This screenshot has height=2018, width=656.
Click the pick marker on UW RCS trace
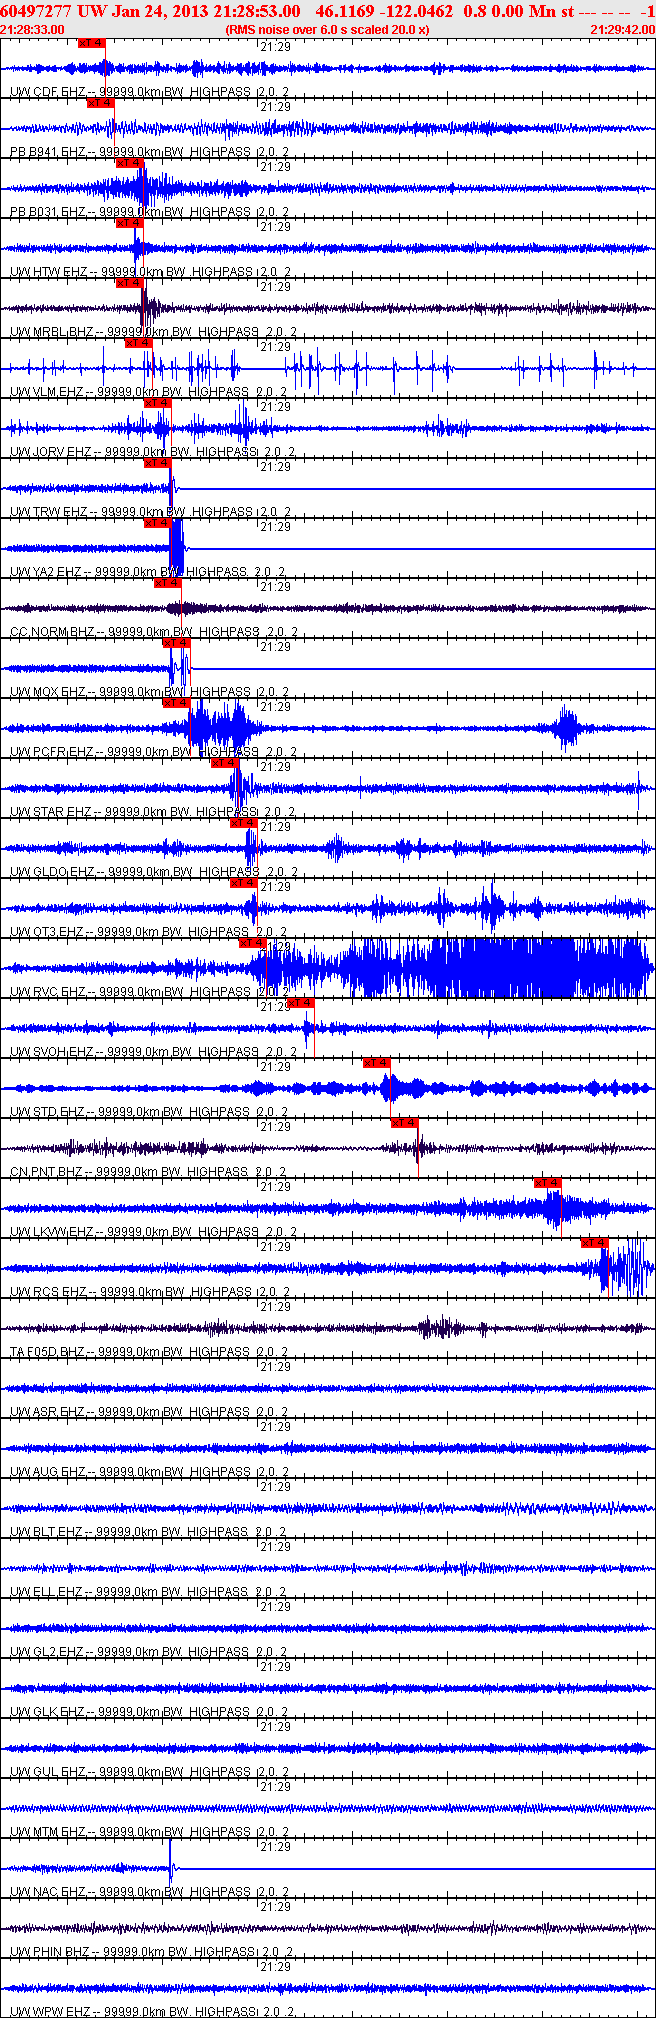(594, 1243)
